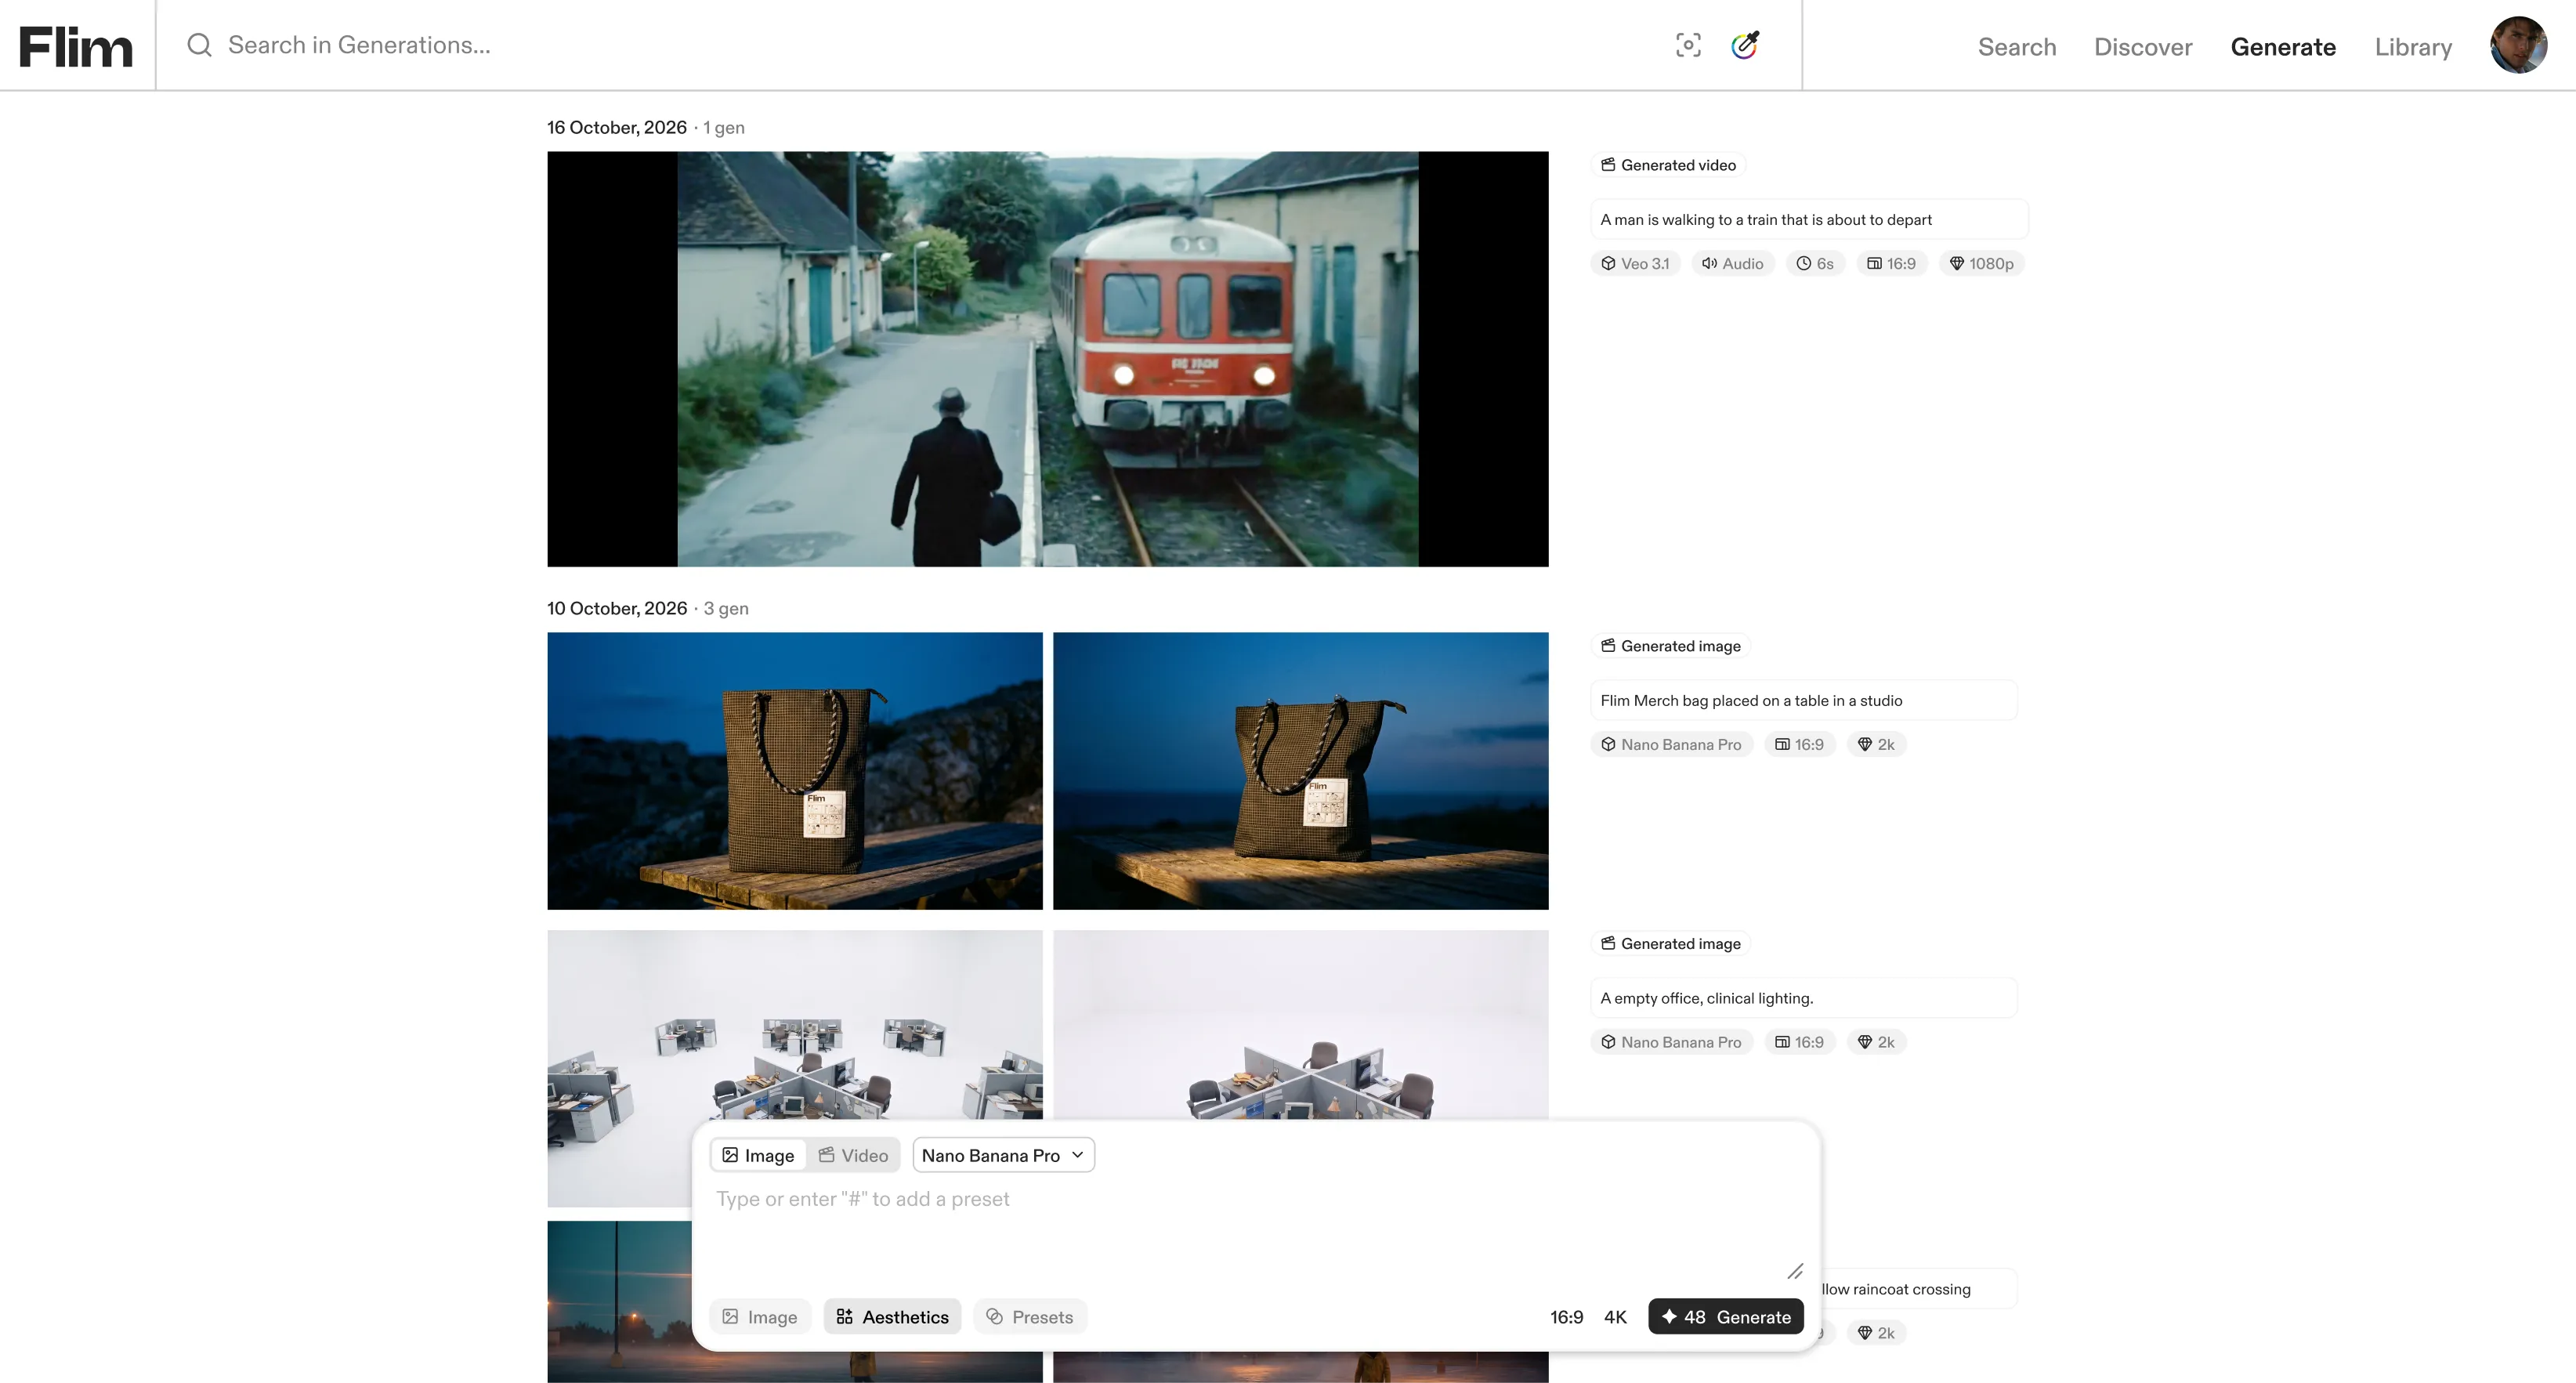Open the user profile avatar

(2518, 45)
